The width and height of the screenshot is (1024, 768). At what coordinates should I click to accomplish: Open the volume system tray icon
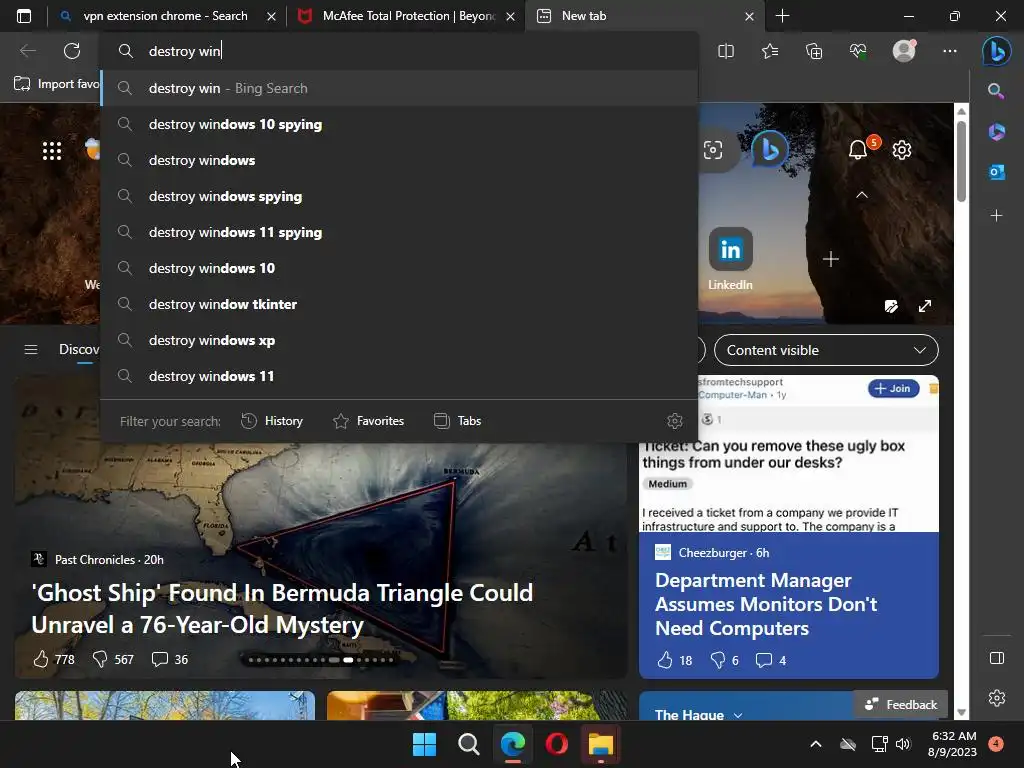click(903, 744)
